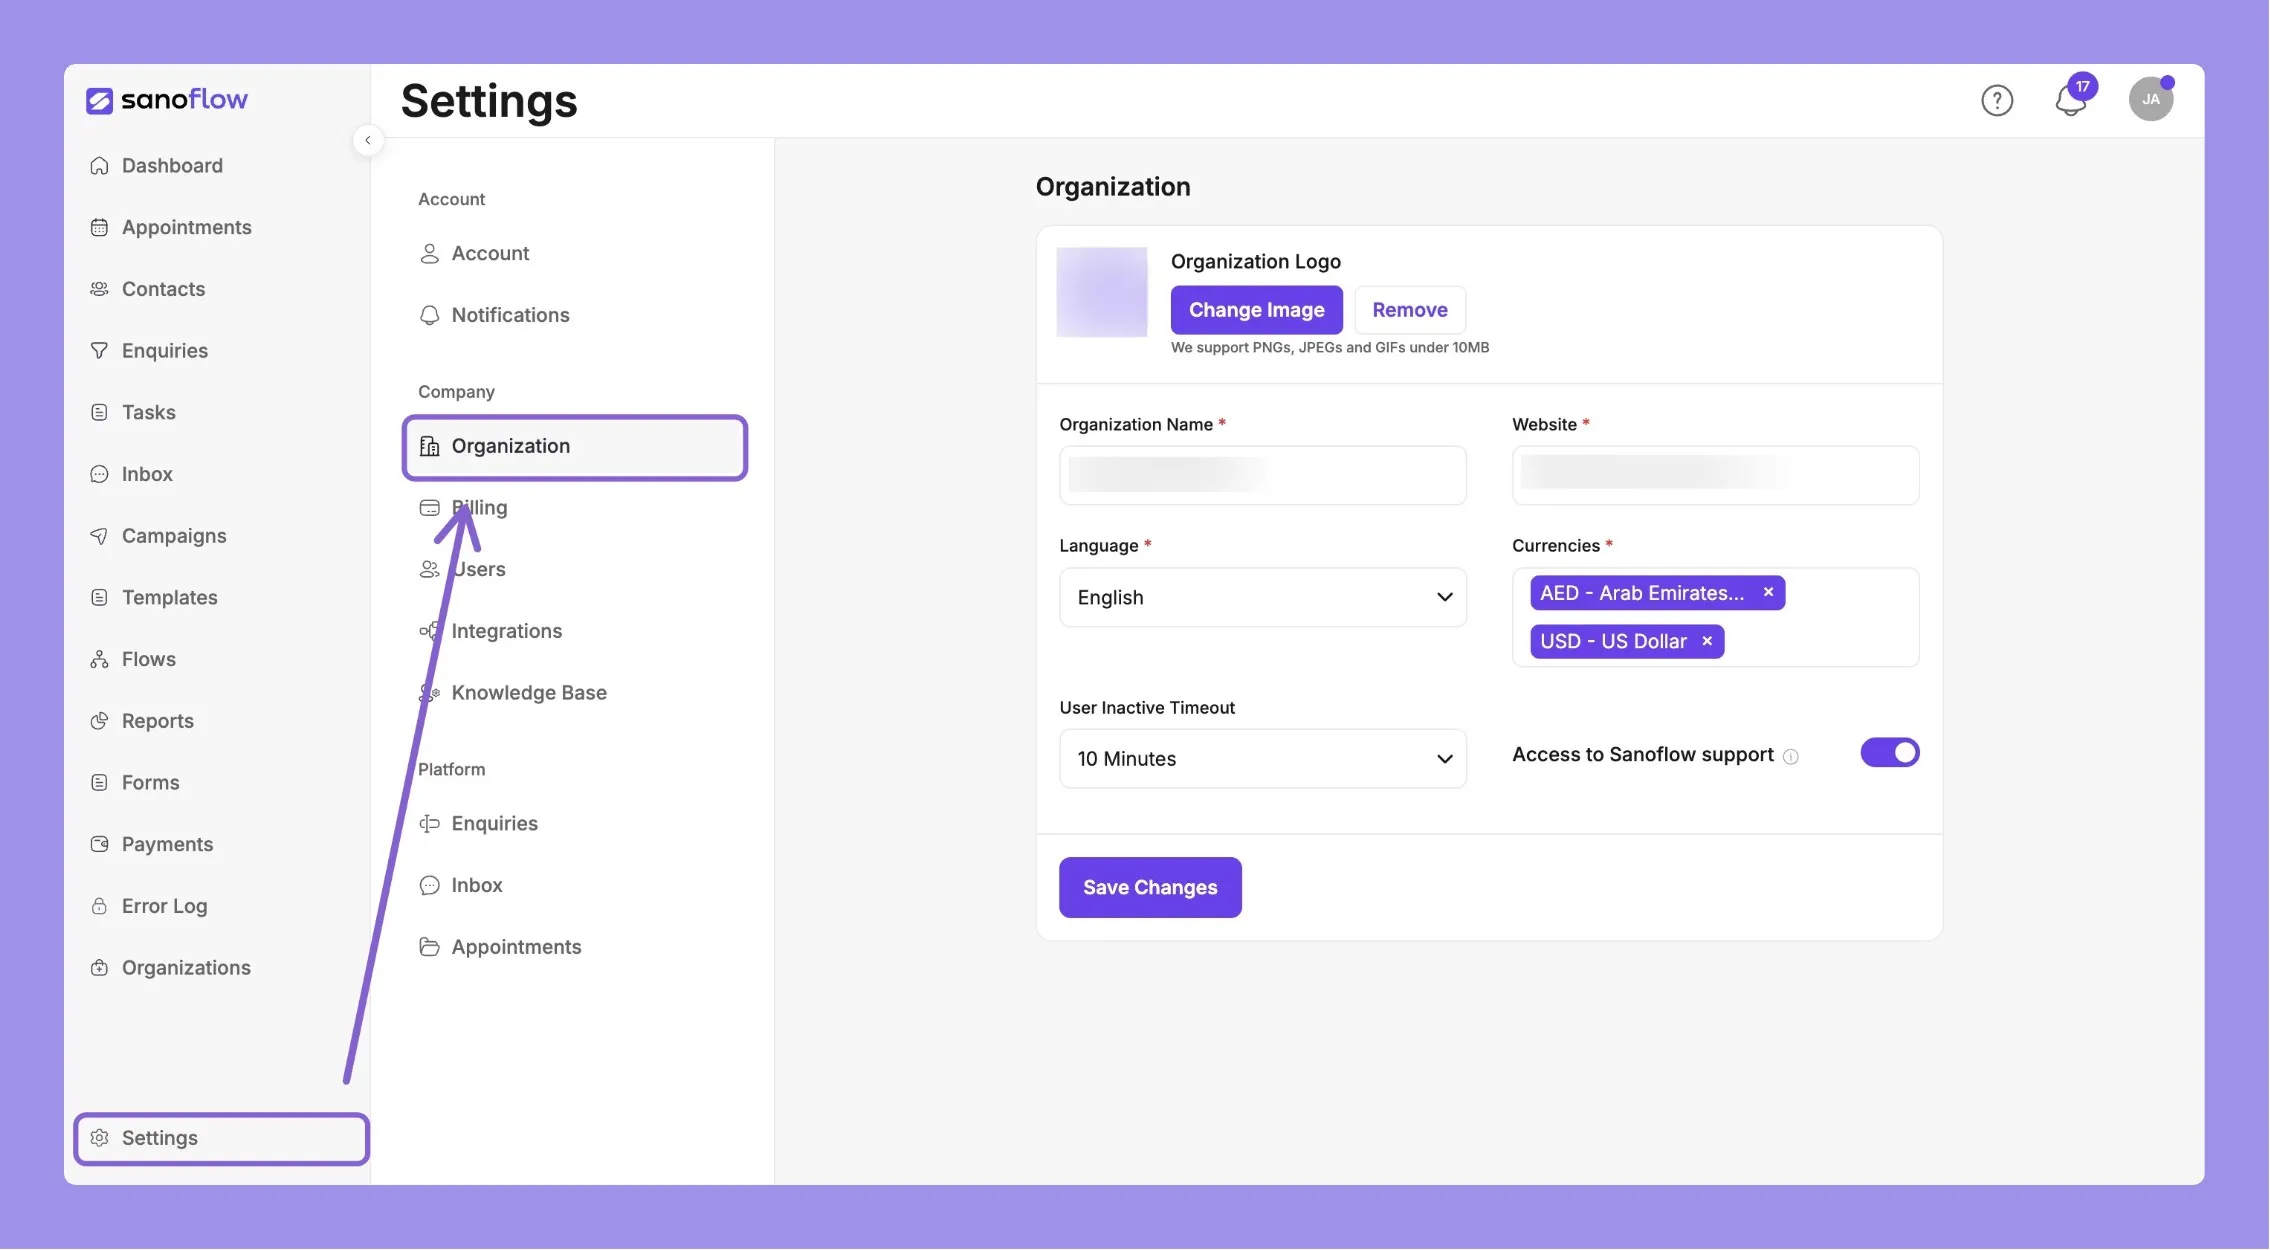The image size is (2270, 1250).
Task: Select Organization in the Company section
Action: 575,447
